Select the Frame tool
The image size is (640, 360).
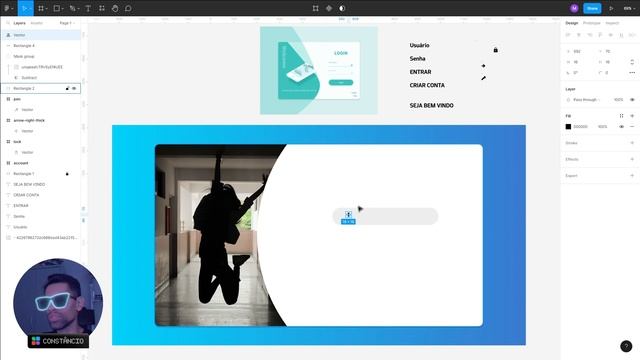[x=40, y=8]
